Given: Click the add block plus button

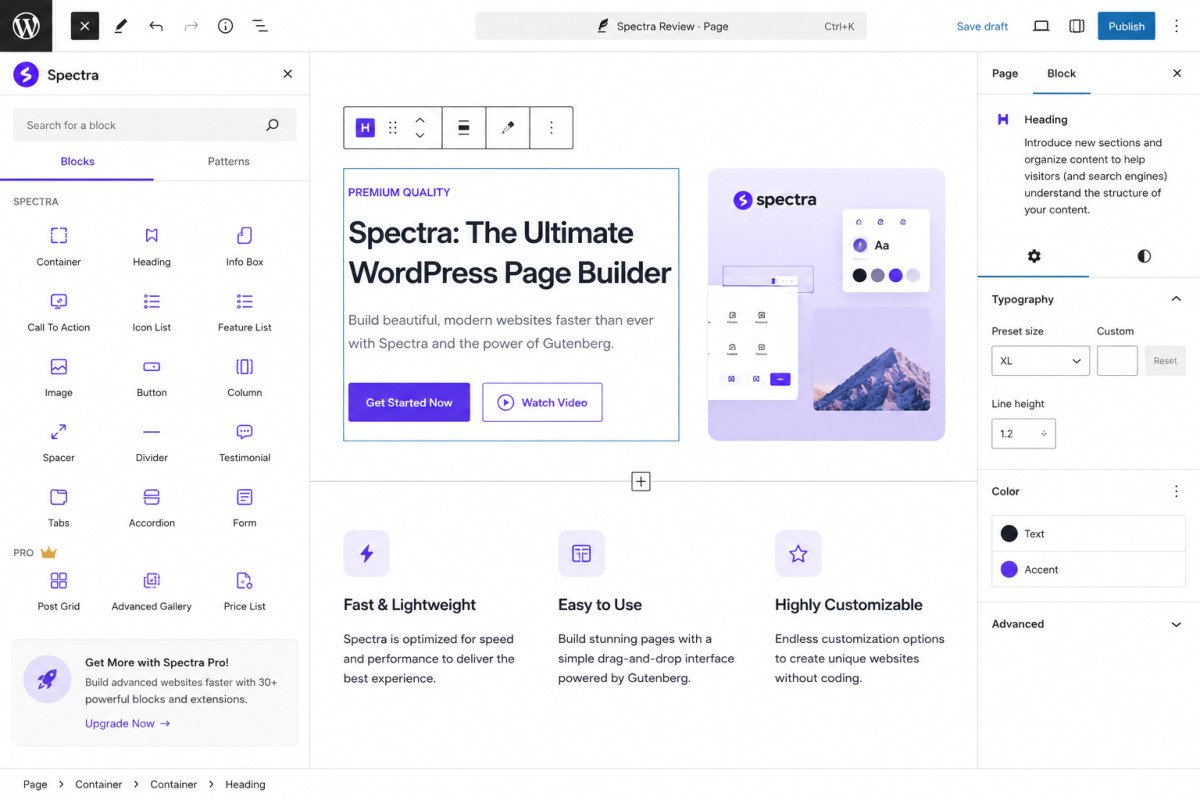Looking at the screenshot, I should coord(641,482).
